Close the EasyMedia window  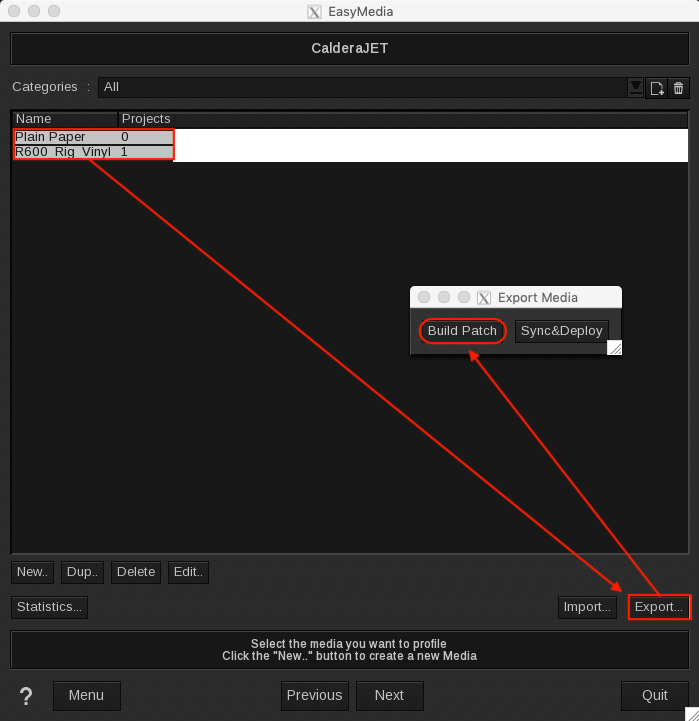coord(14,11)
